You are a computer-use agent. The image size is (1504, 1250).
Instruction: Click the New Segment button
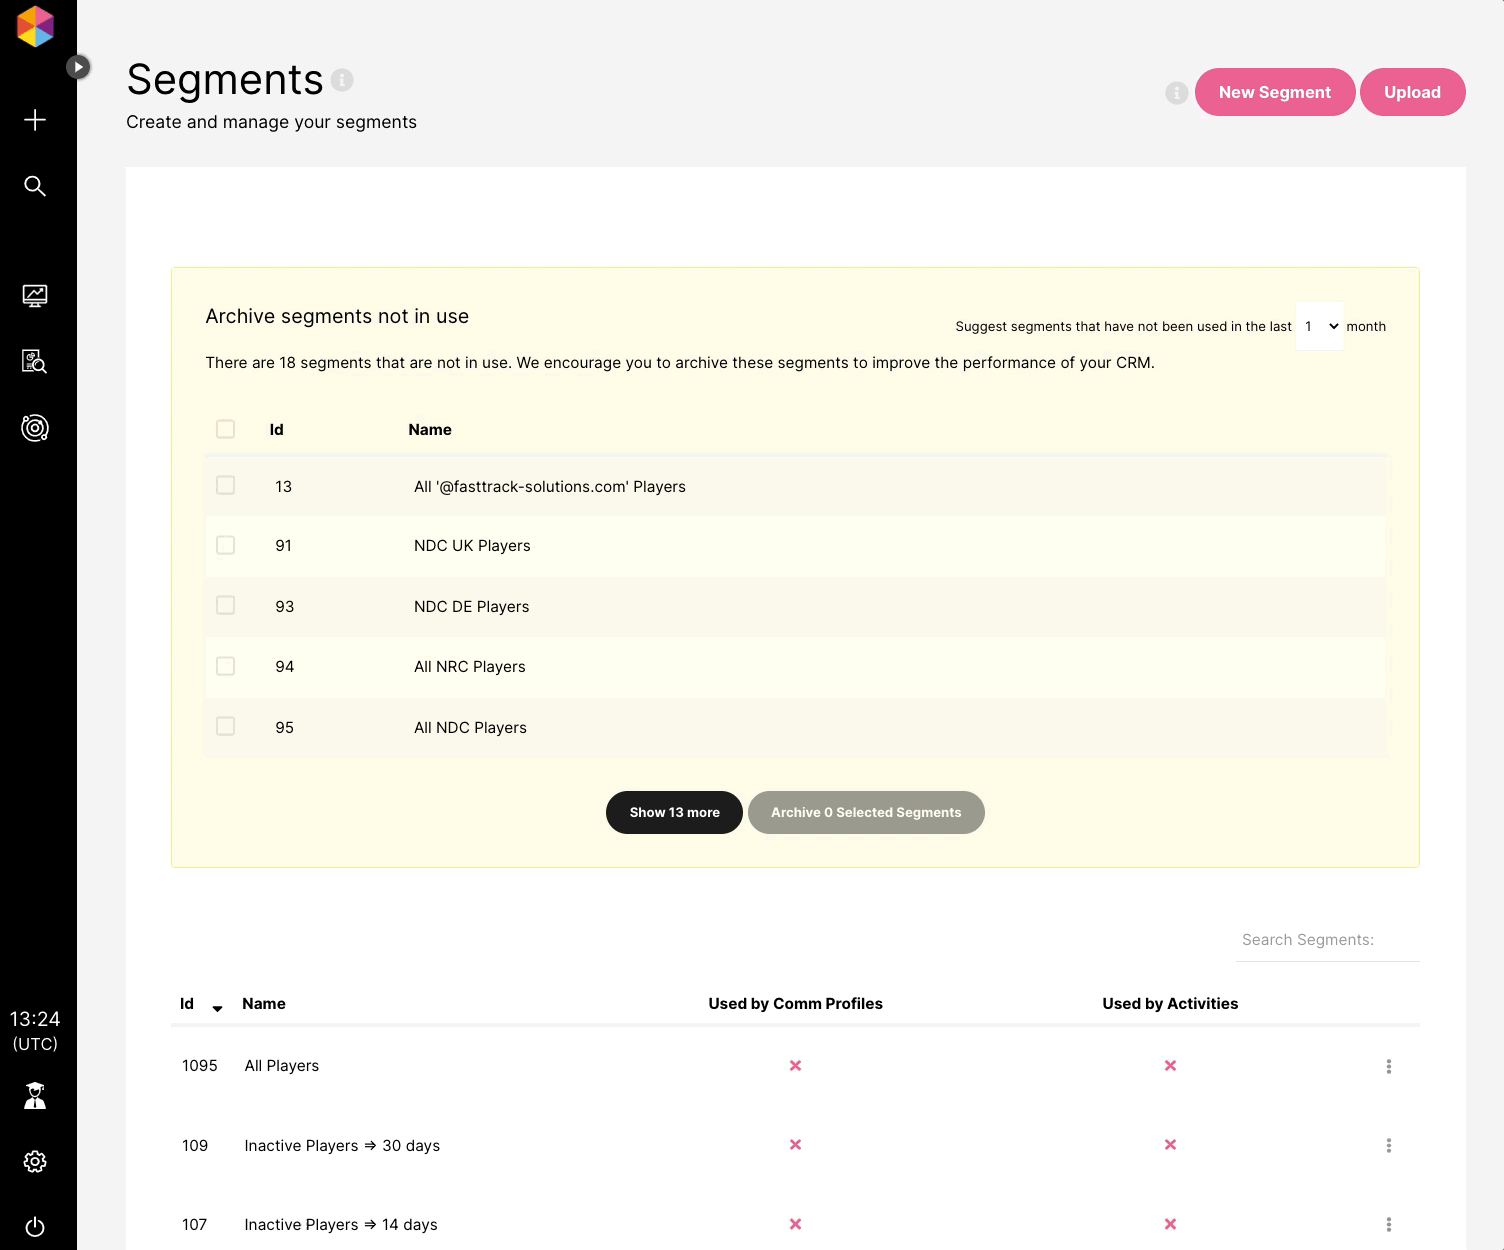pos(1275,92)
